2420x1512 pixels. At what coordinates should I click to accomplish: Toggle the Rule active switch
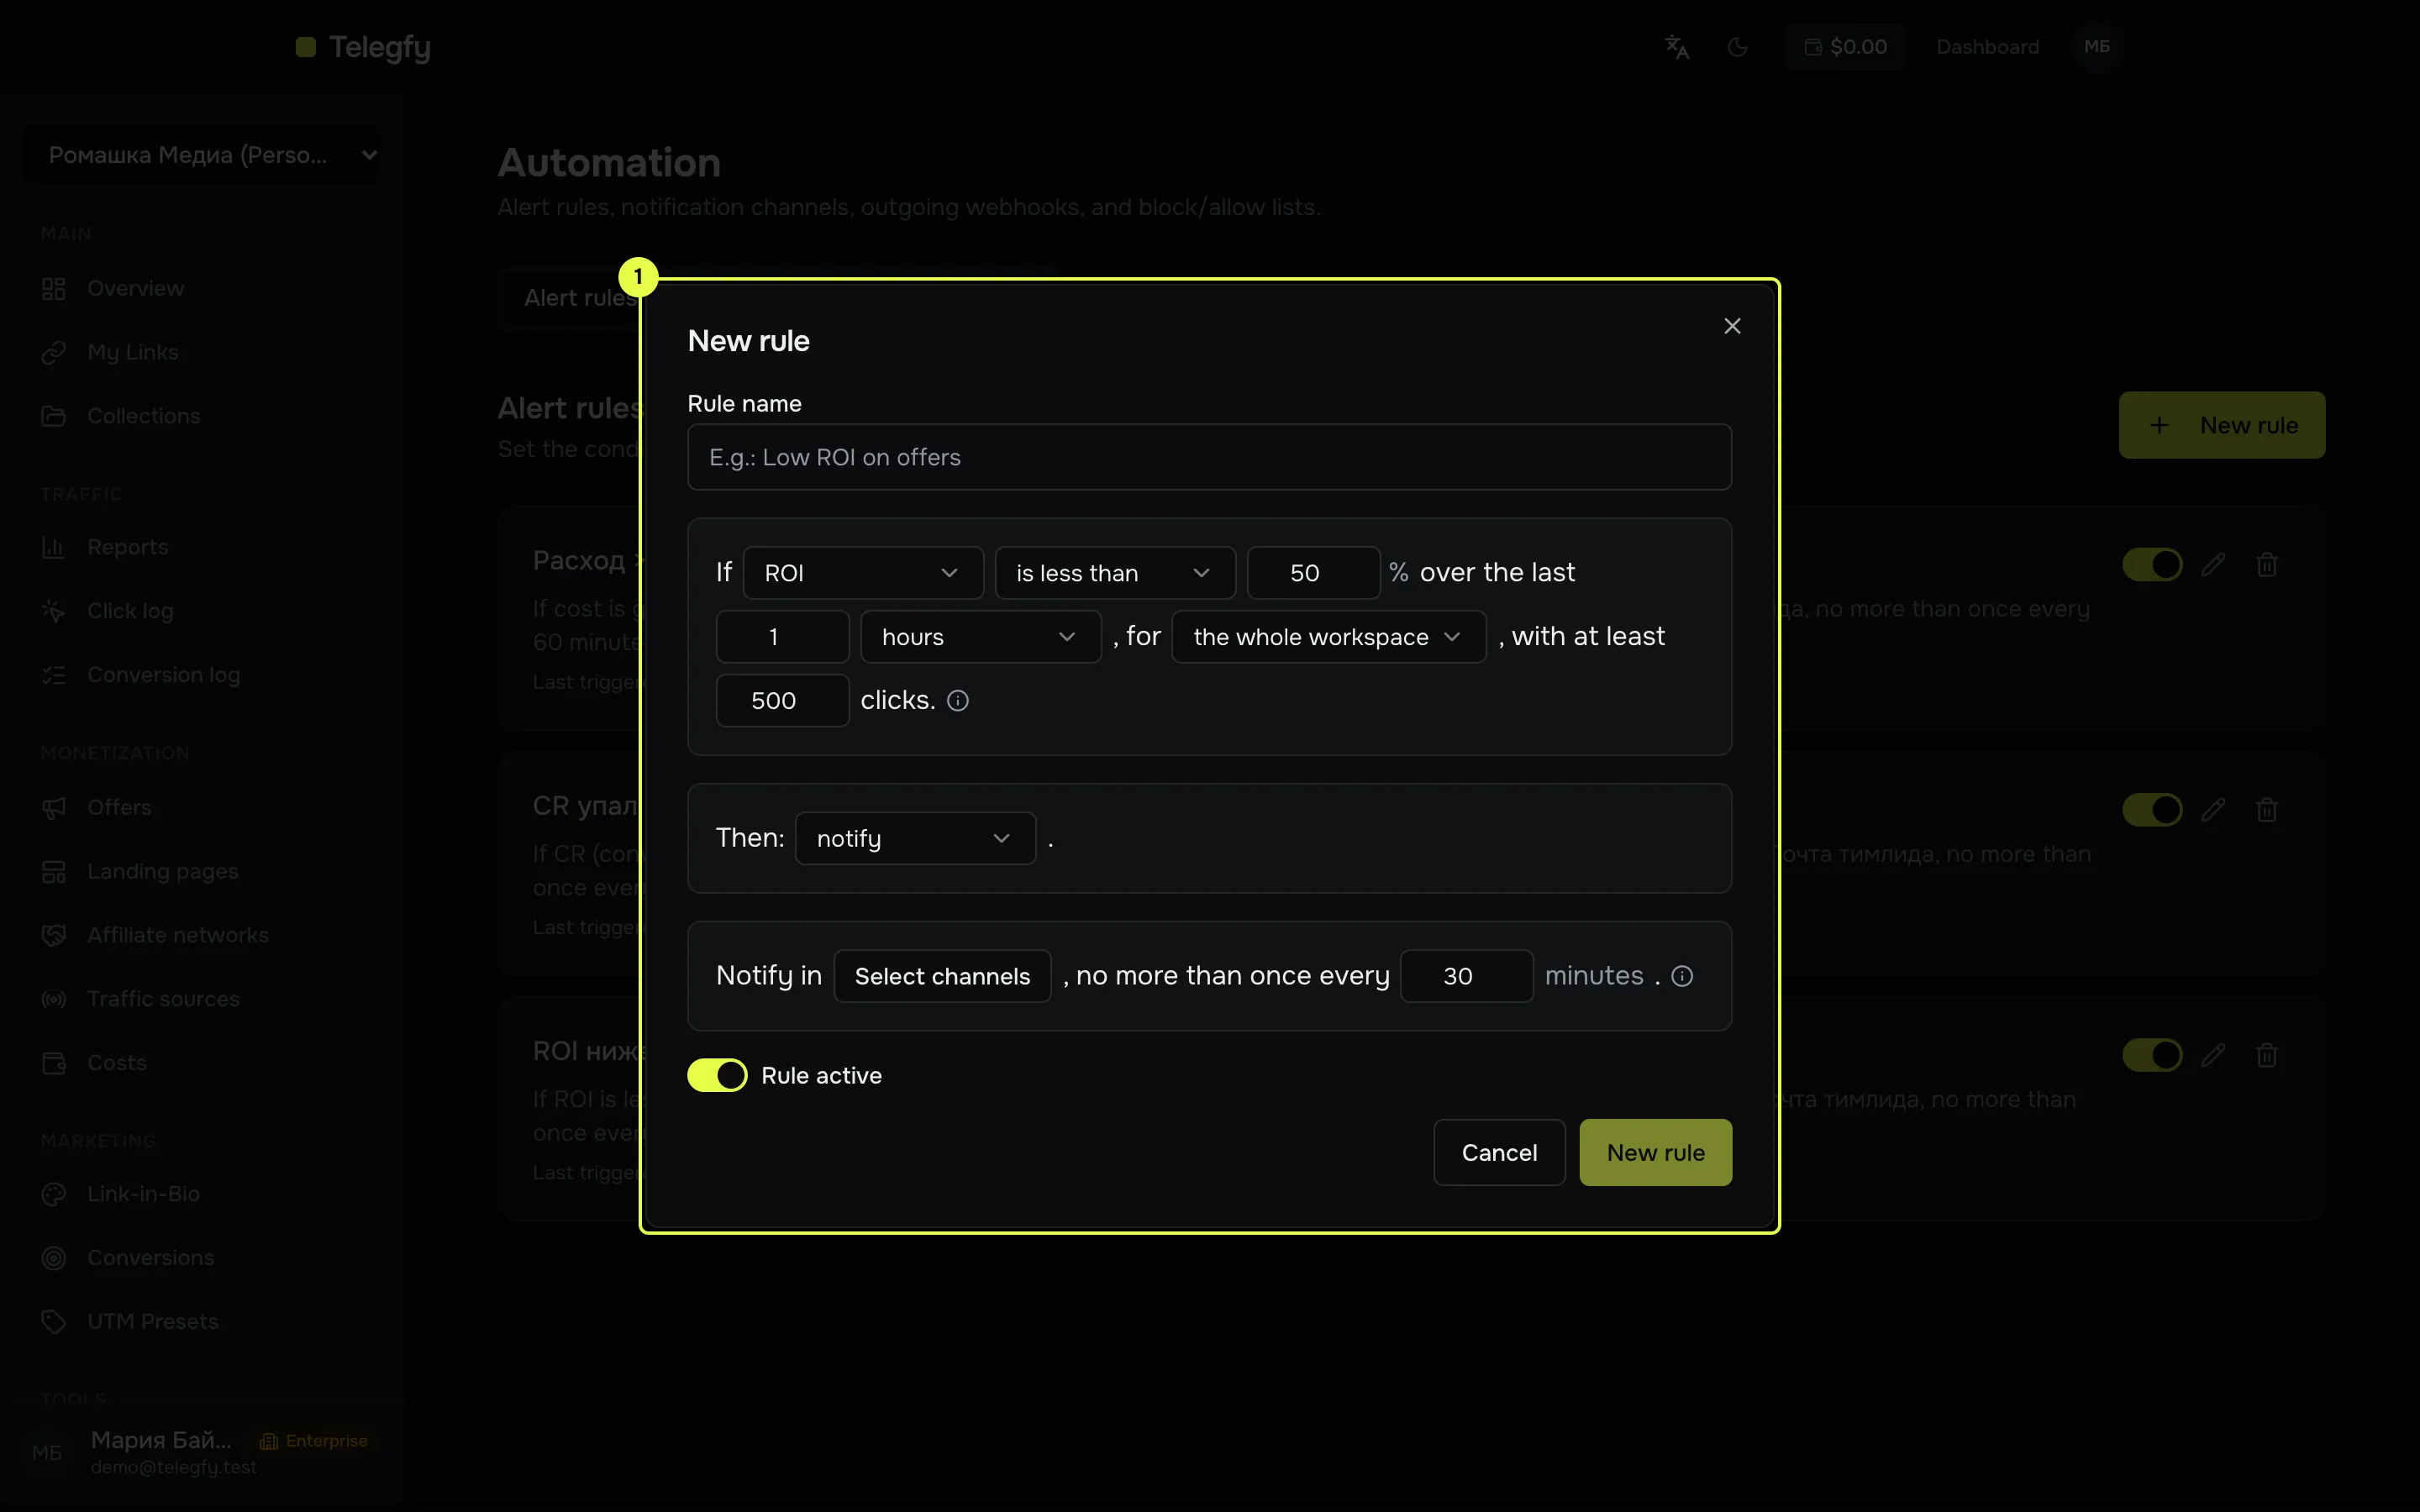coord(717,1075)
